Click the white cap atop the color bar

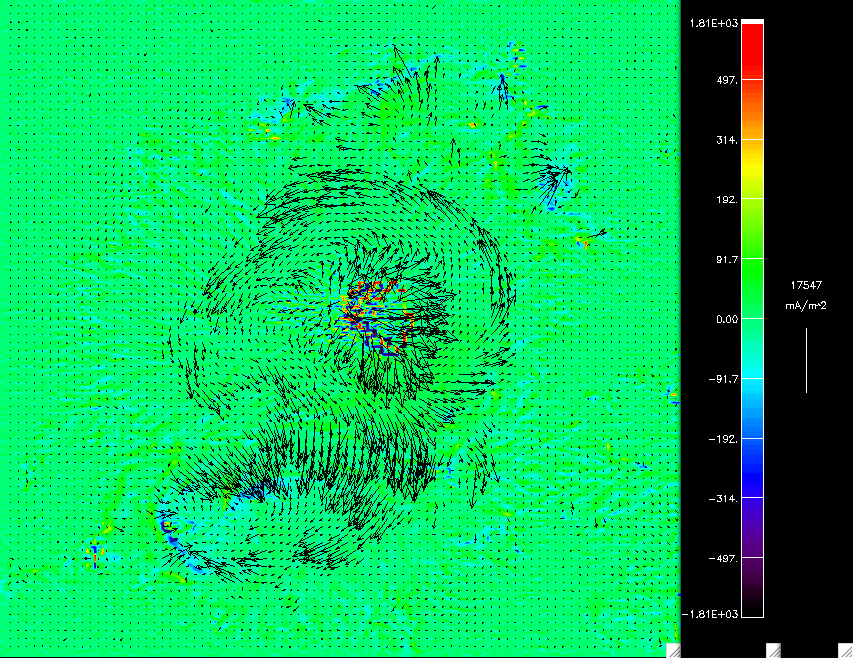click(x=752, y=22)
